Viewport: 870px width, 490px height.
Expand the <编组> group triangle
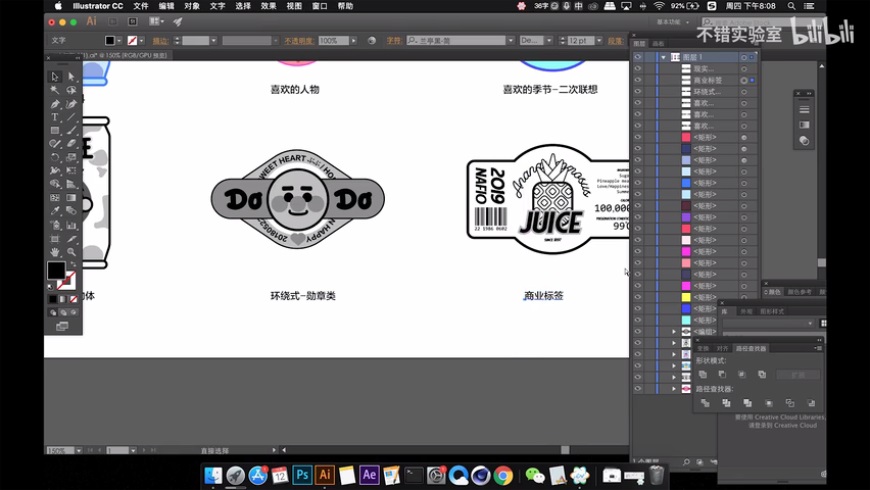click(x=674, y=331)
